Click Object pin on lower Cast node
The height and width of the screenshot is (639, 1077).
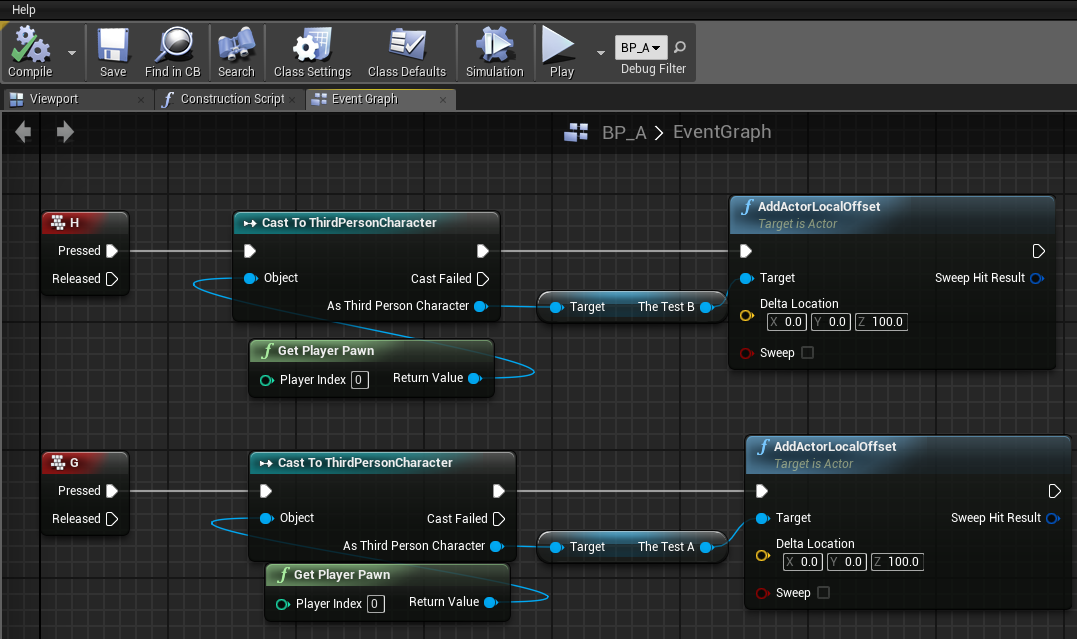coord(266,518)
